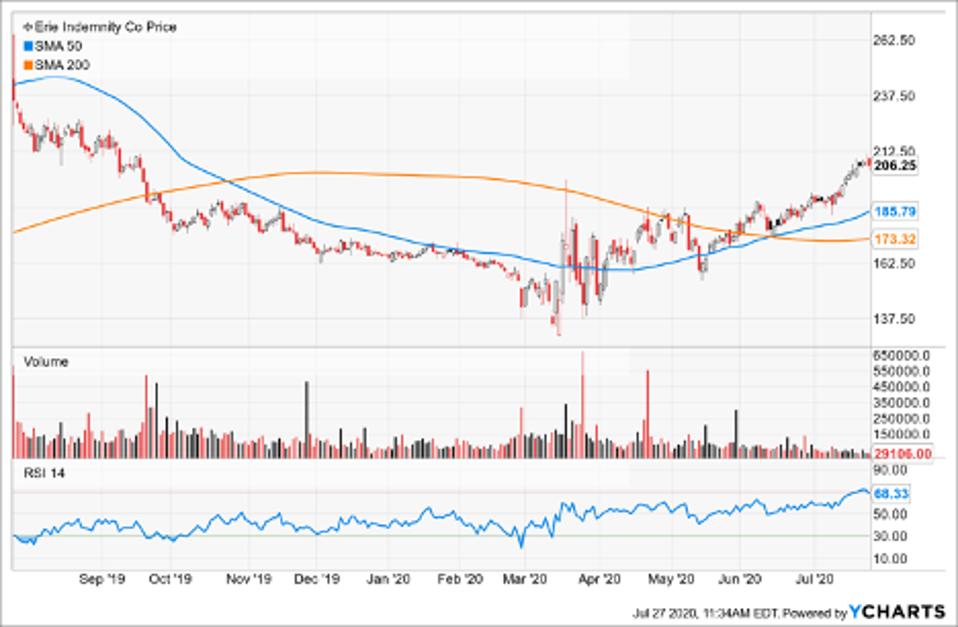Screen dimensions: 958x627
Task: Click the orange SMA 200 legend swatch
Action: pos(28,65)
